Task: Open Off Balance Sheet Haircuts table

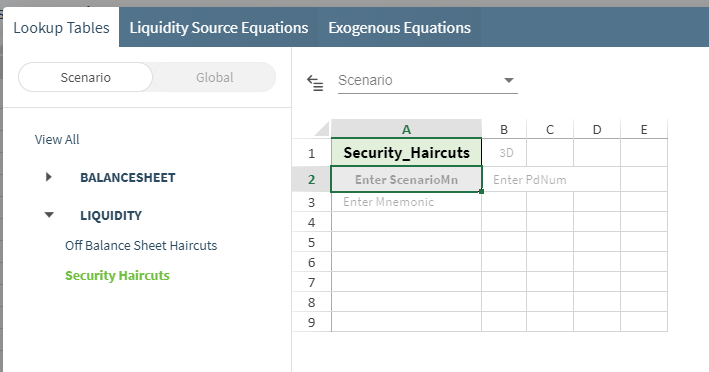Action: [141, 245]
